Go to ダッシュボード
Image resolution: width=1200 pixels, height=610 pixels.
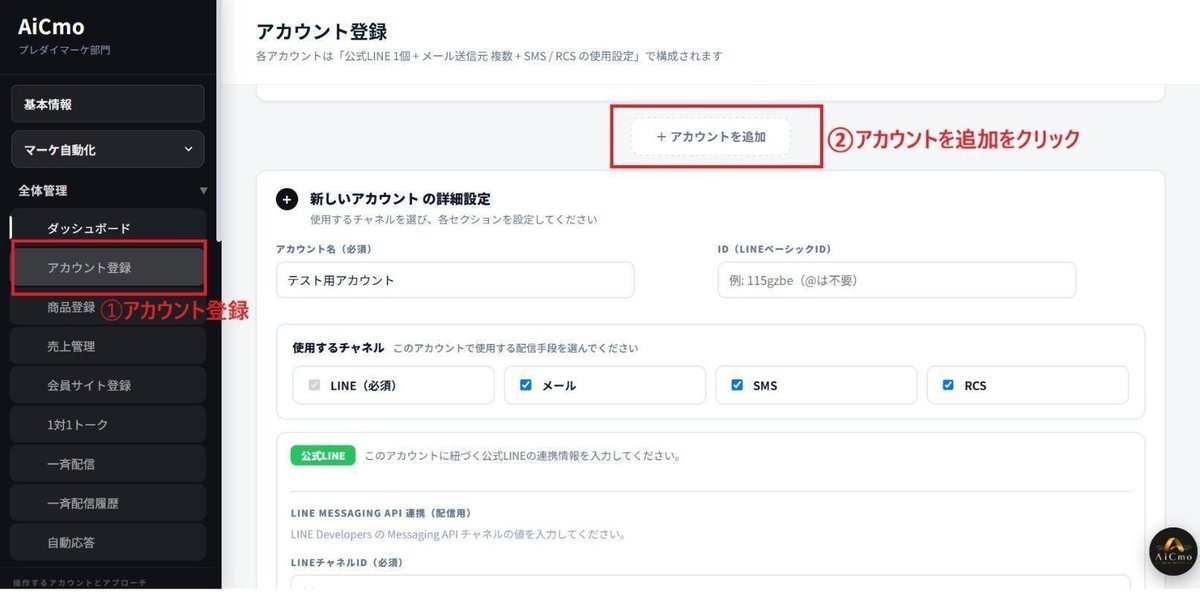pyautogui.click(x=108, y=228)
